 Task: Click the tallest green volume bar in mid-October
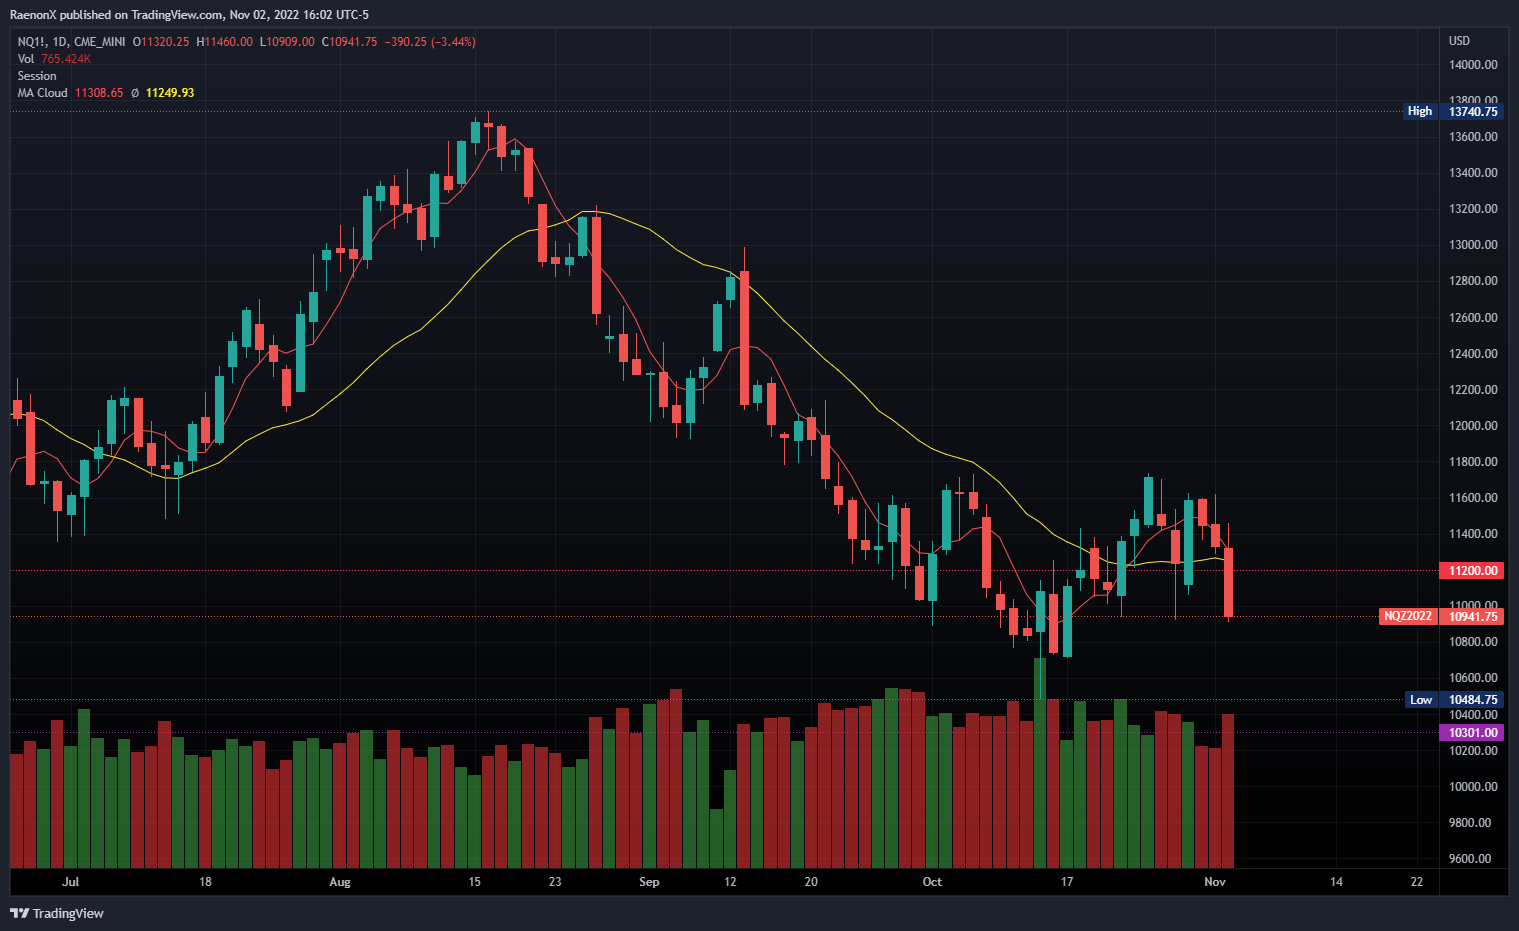tap(1040, 762)
